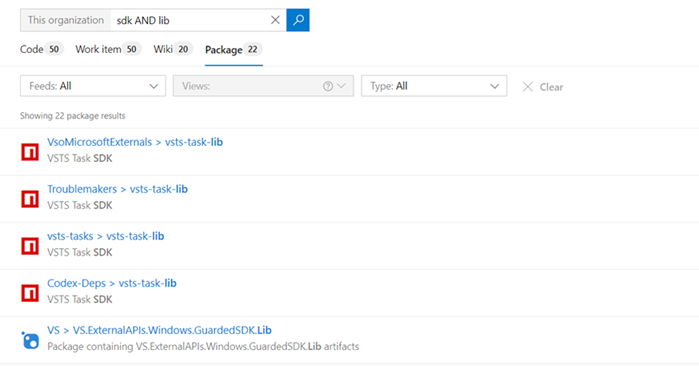The image size is (699, 366).
Task: Open the Type: All dropdown
Action: [434, 86]
